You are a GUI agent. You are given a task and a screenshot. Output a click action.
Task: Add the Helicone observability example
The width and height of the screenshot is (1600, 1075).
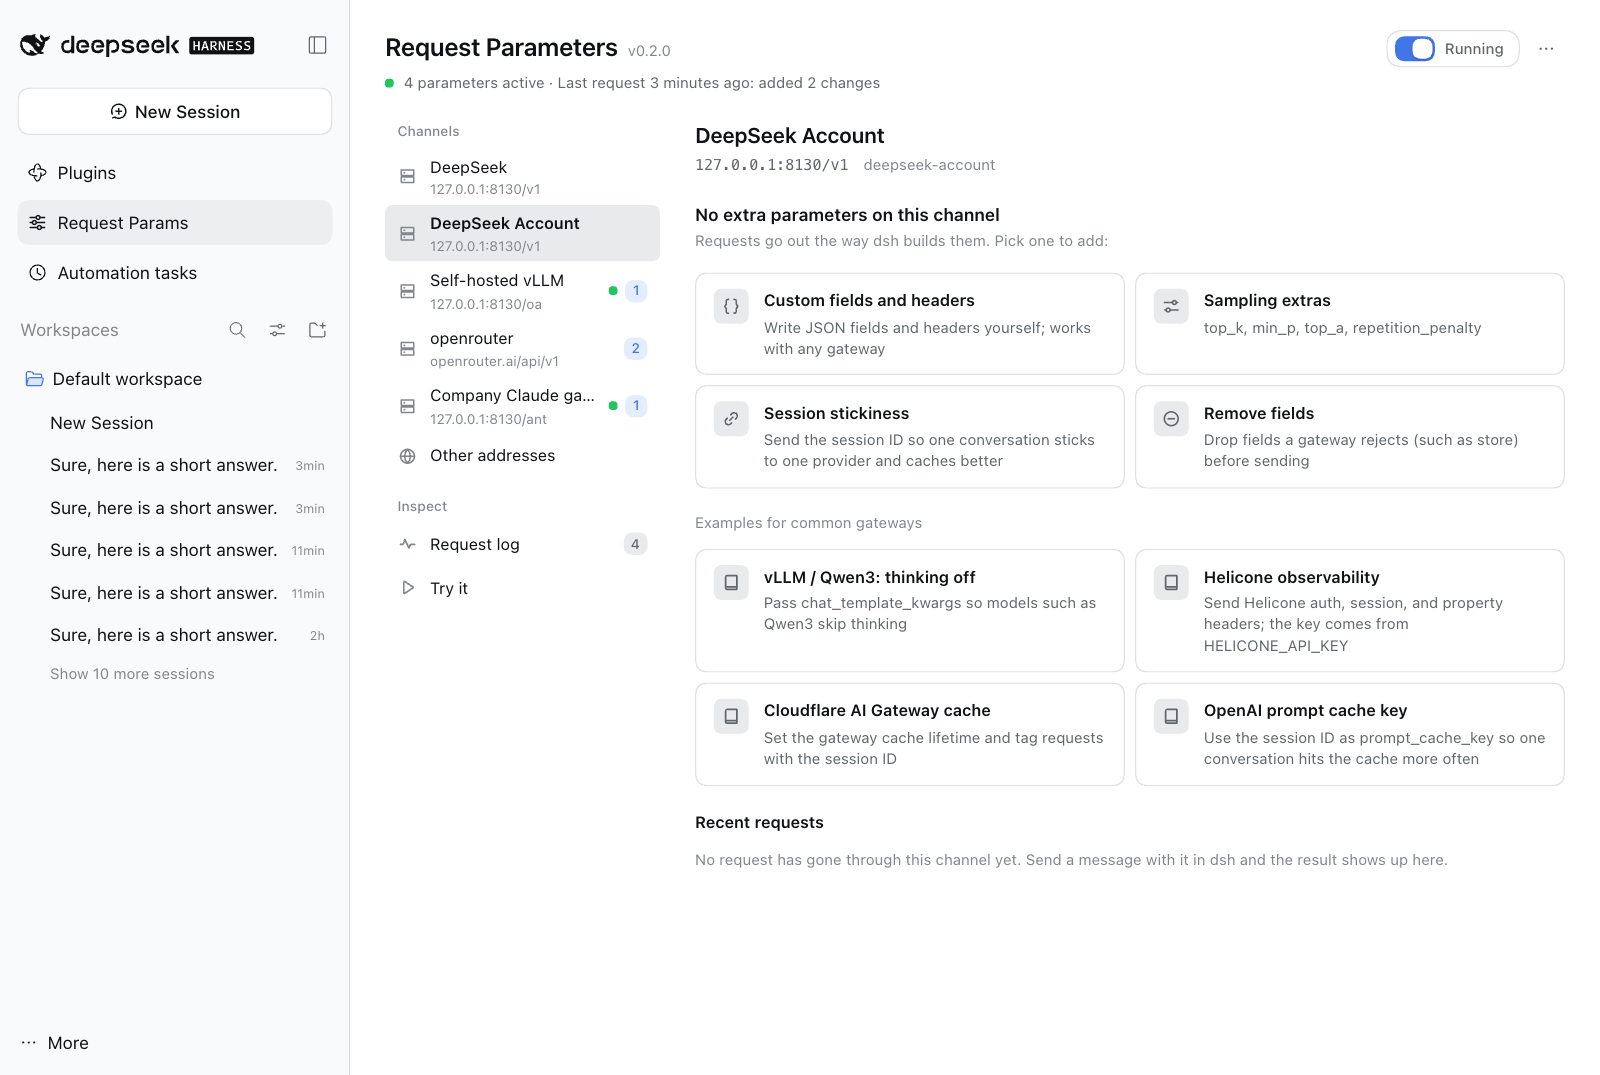pyautogui.click(x=1349, y=610)
